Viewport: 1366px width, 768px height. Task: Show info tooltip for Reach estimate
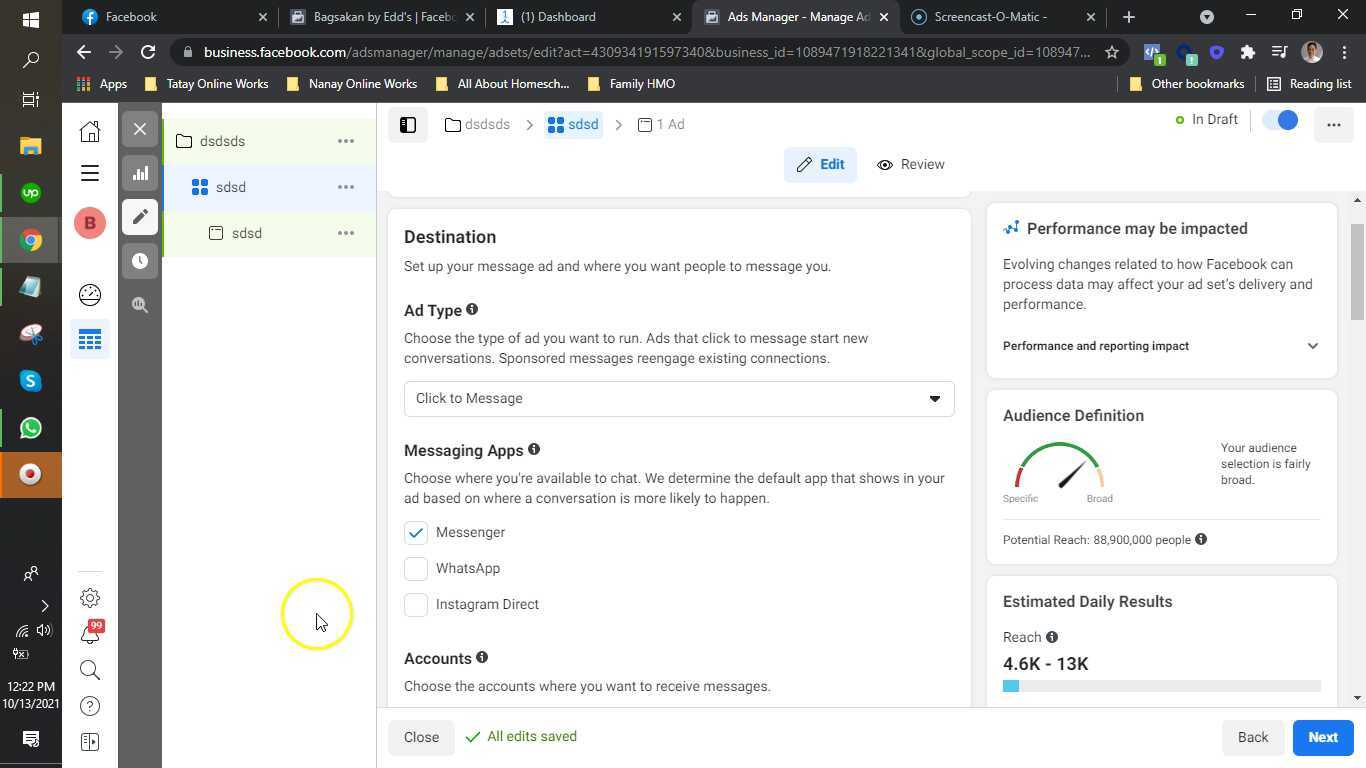1052,637
